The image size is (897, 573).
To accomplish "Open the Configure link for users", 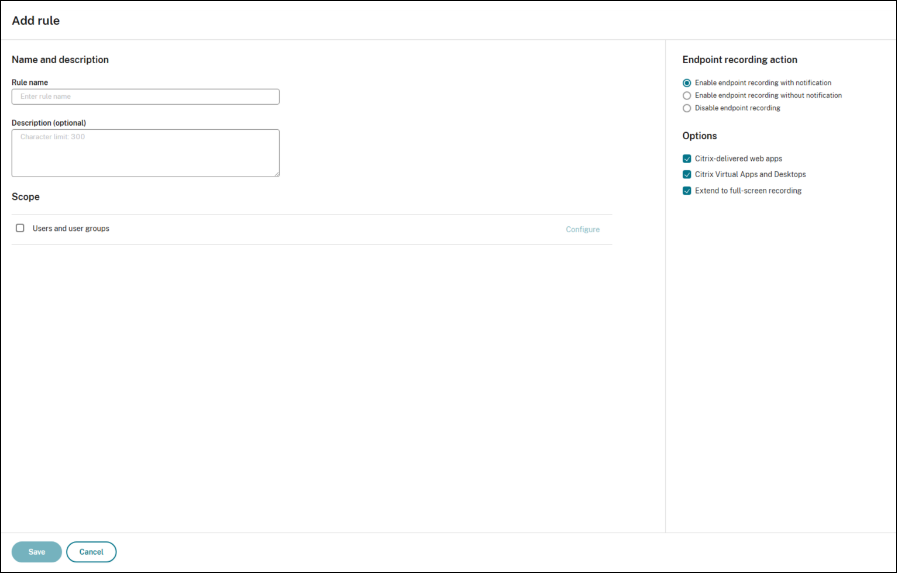I will [x=582, y=229].
